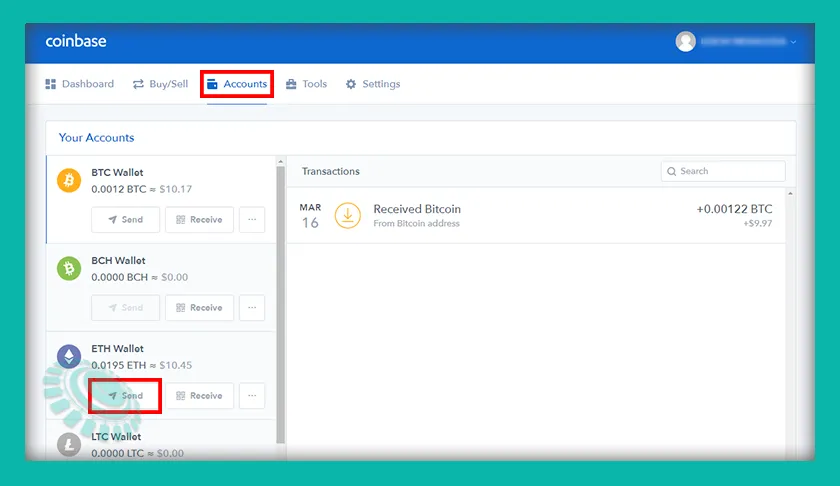Click the search magnifier icon

point(671,171)
